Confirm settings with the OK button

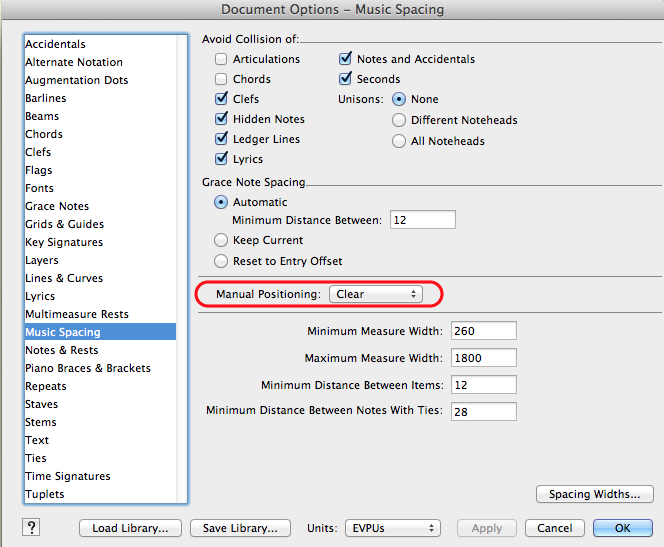(x=622, y=528)
